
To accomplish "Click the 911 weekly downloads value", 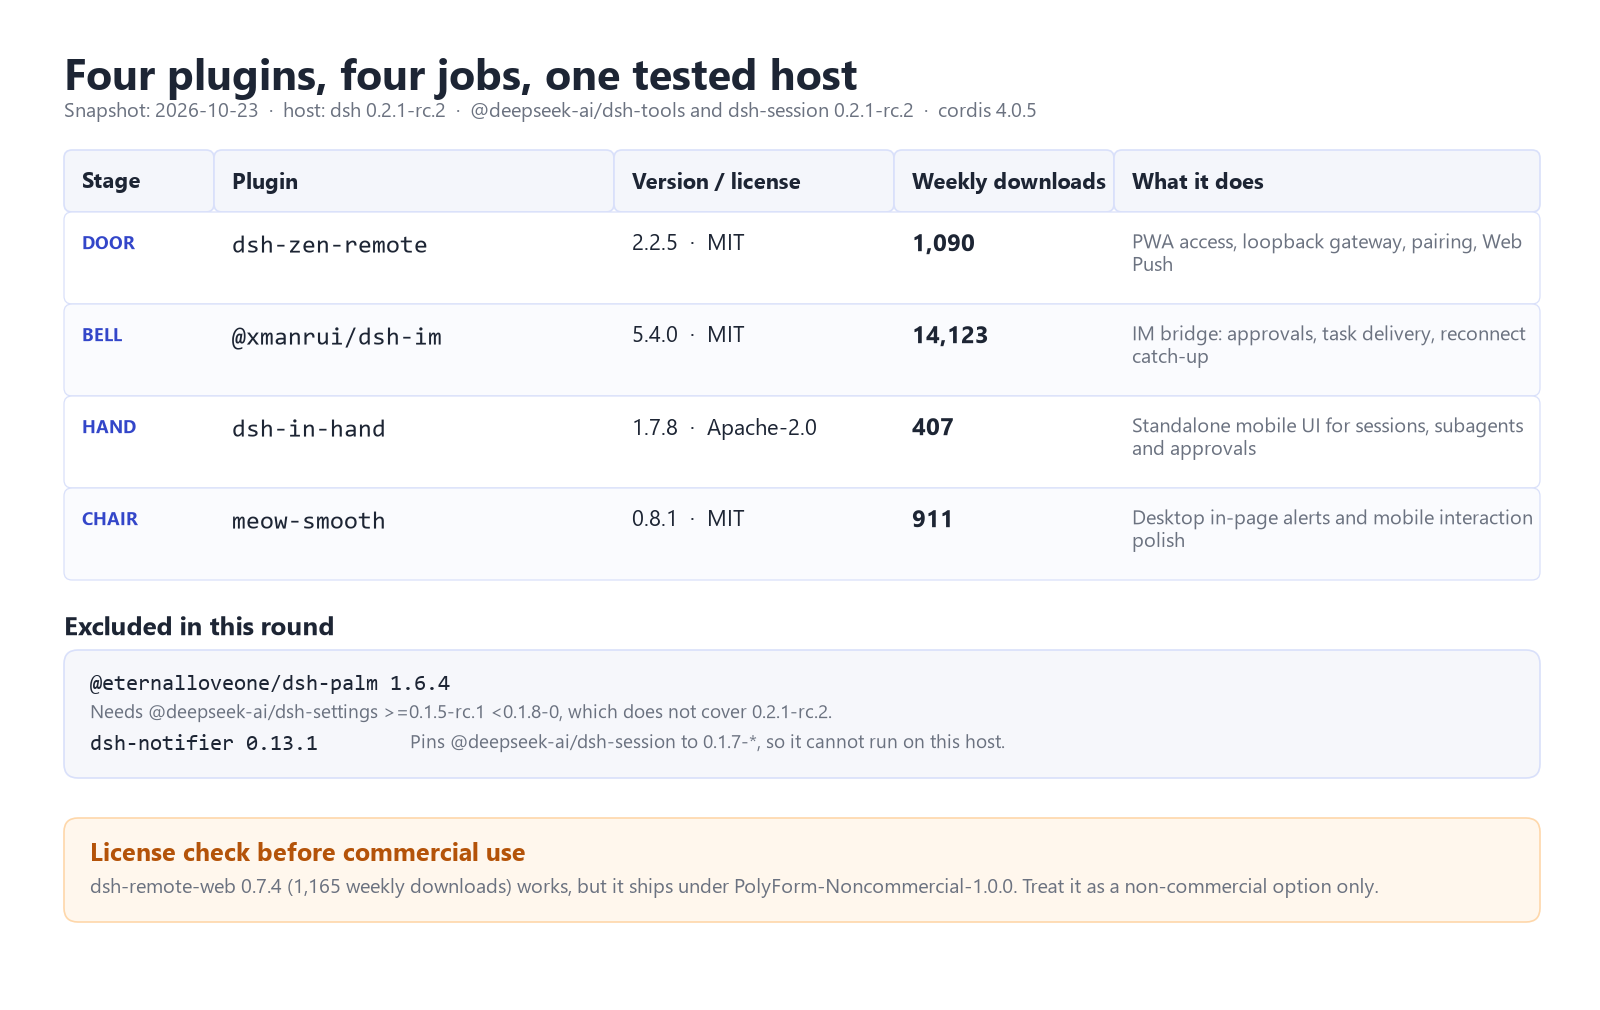I will pyautogui.click(x=932, y=519).
